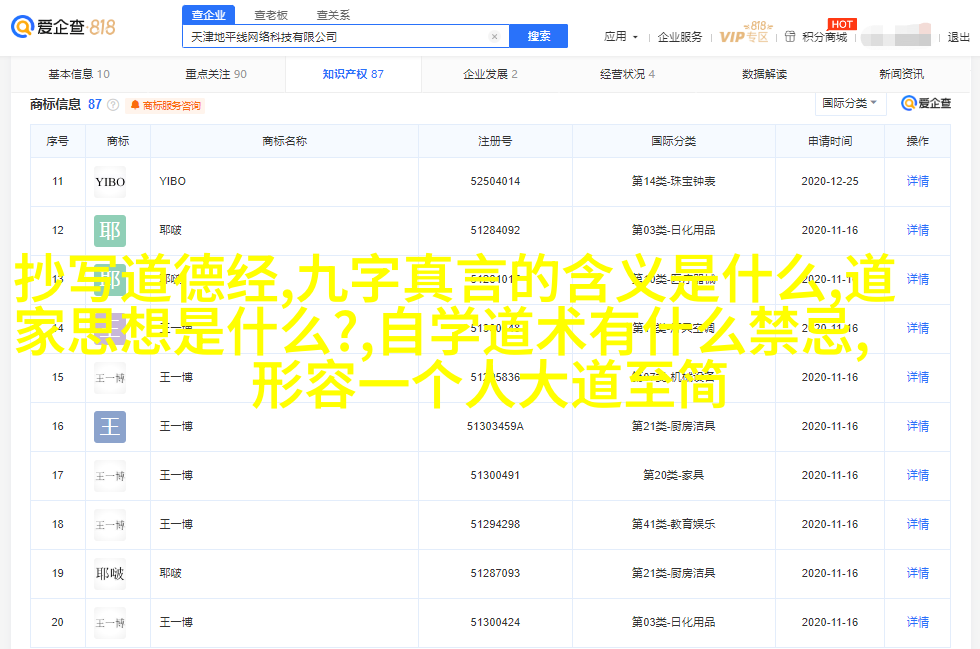980x649 pixels.
Task: Click 第20类-家具 classification cell
Action: pos(673,475)
